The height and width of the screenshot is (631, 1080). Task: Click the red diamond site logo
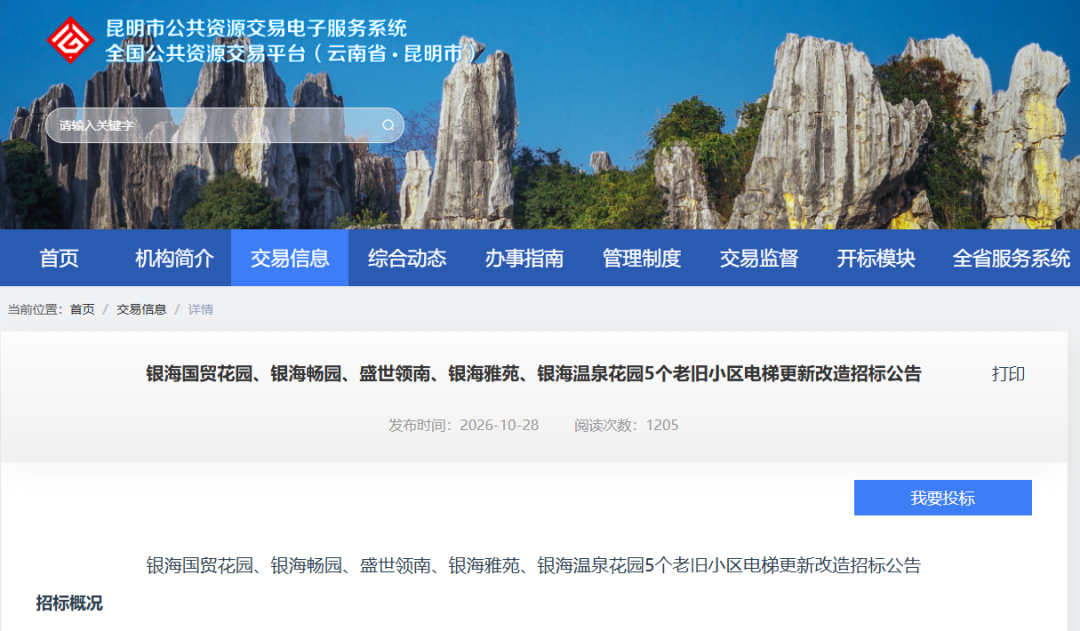(x=70, y=40)
